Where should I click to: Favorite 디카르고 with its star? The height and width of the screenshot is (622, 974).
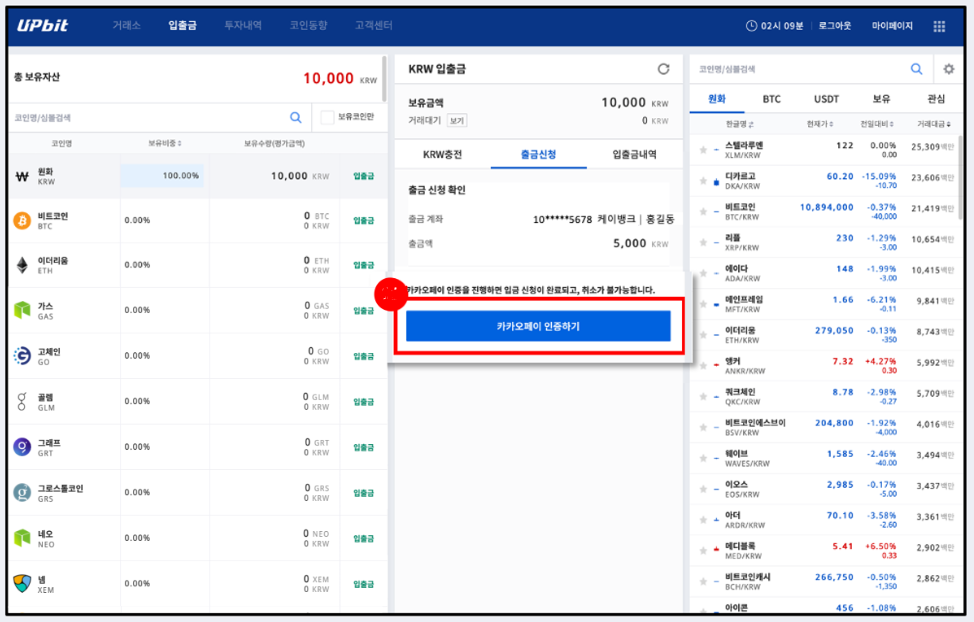click(703, 181)
